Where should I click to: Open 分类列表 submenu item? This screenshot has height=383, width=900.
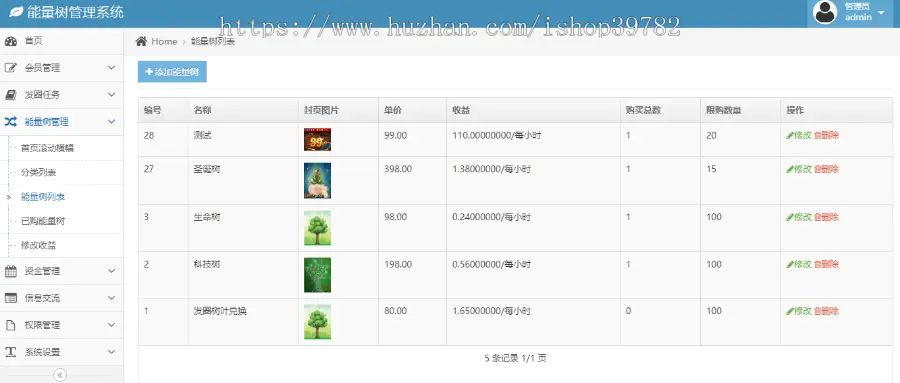click(38, 172)
